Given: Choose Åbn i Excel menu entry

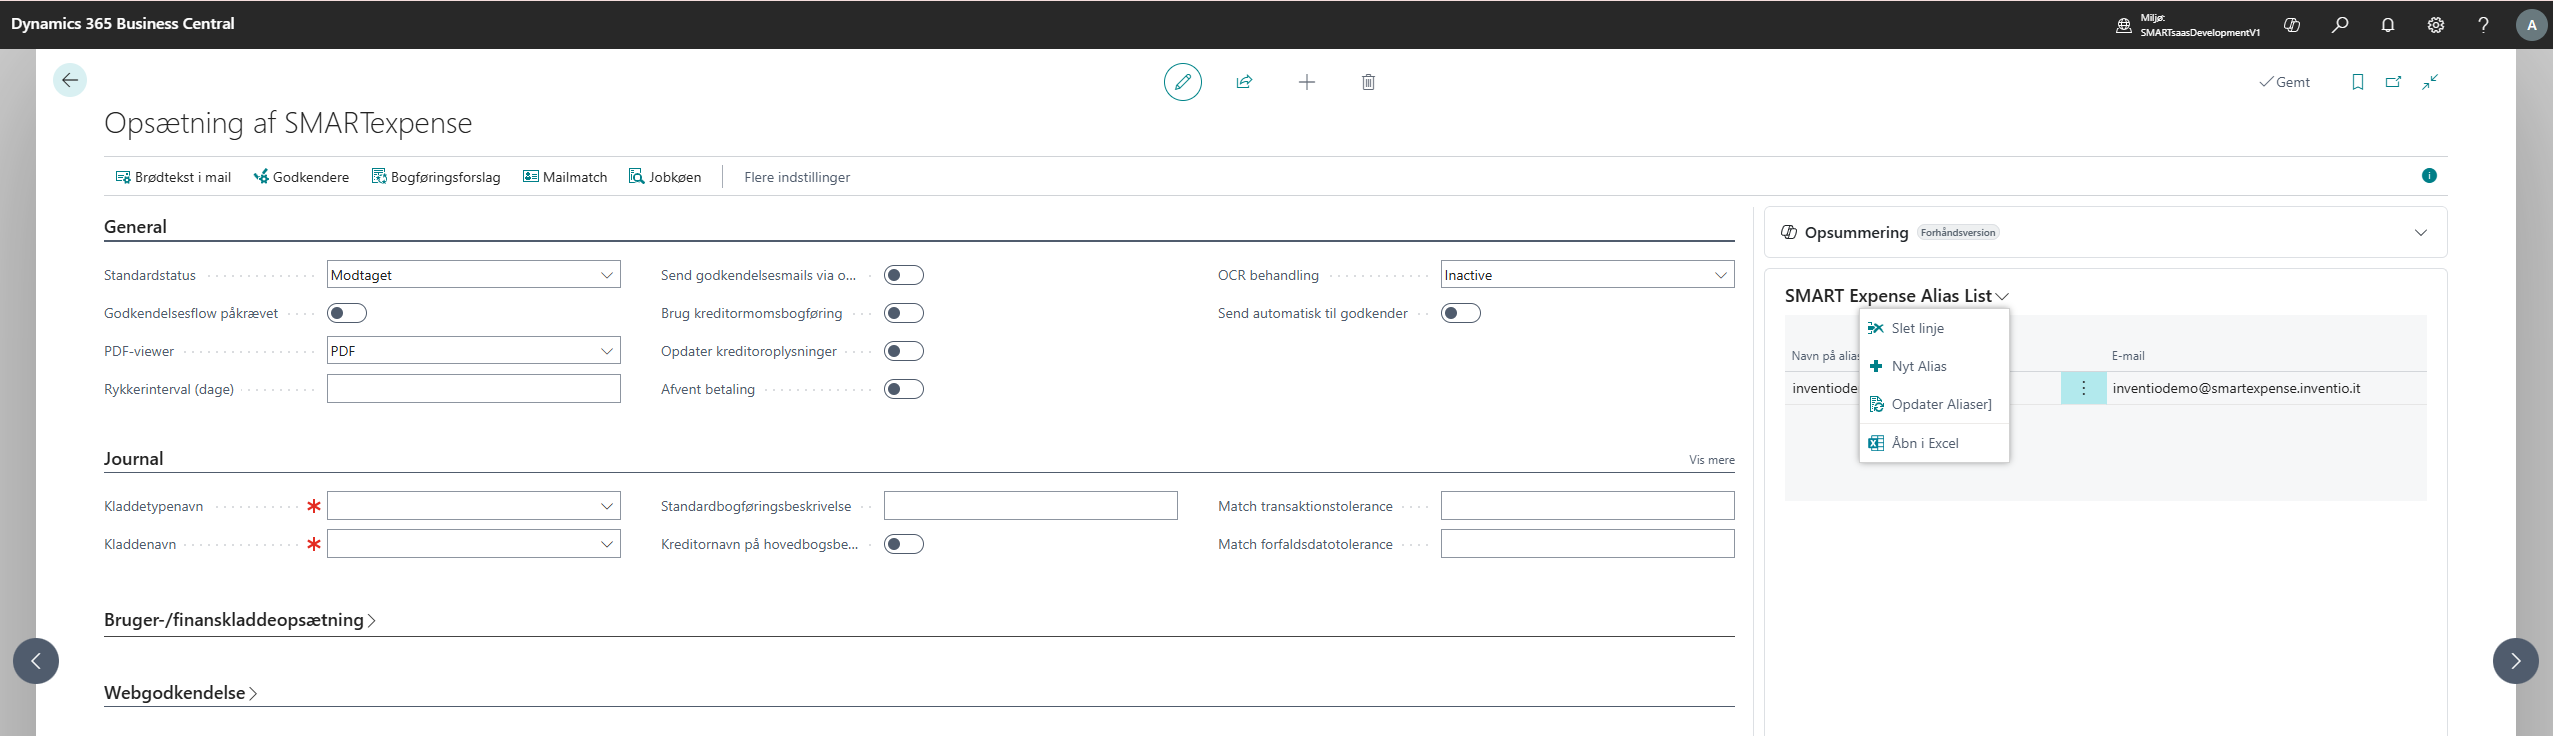Looking at the screenshot, I should 1924,443.
